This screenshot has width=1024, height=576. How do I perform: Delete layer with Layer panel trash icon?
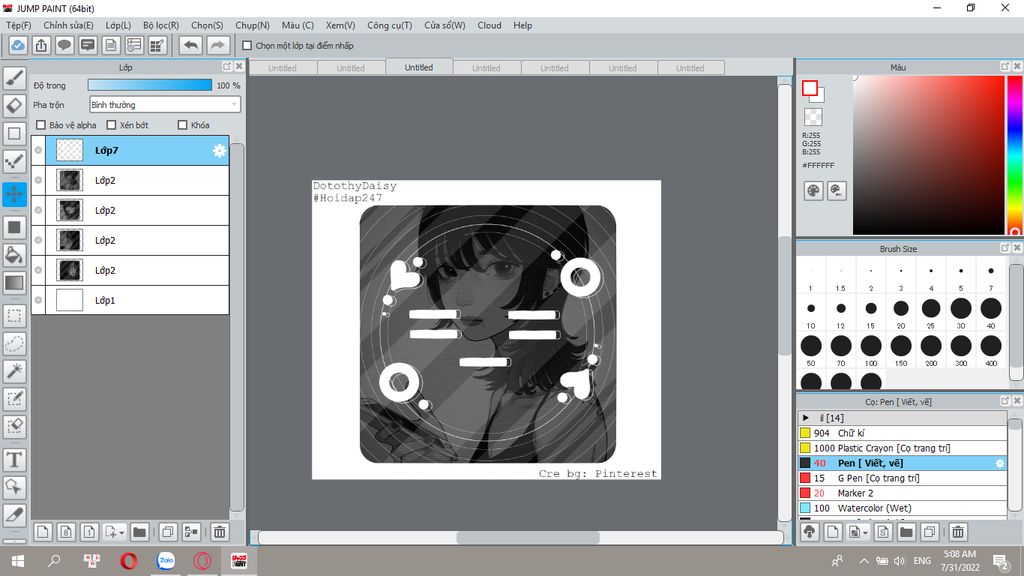point(220,532)
